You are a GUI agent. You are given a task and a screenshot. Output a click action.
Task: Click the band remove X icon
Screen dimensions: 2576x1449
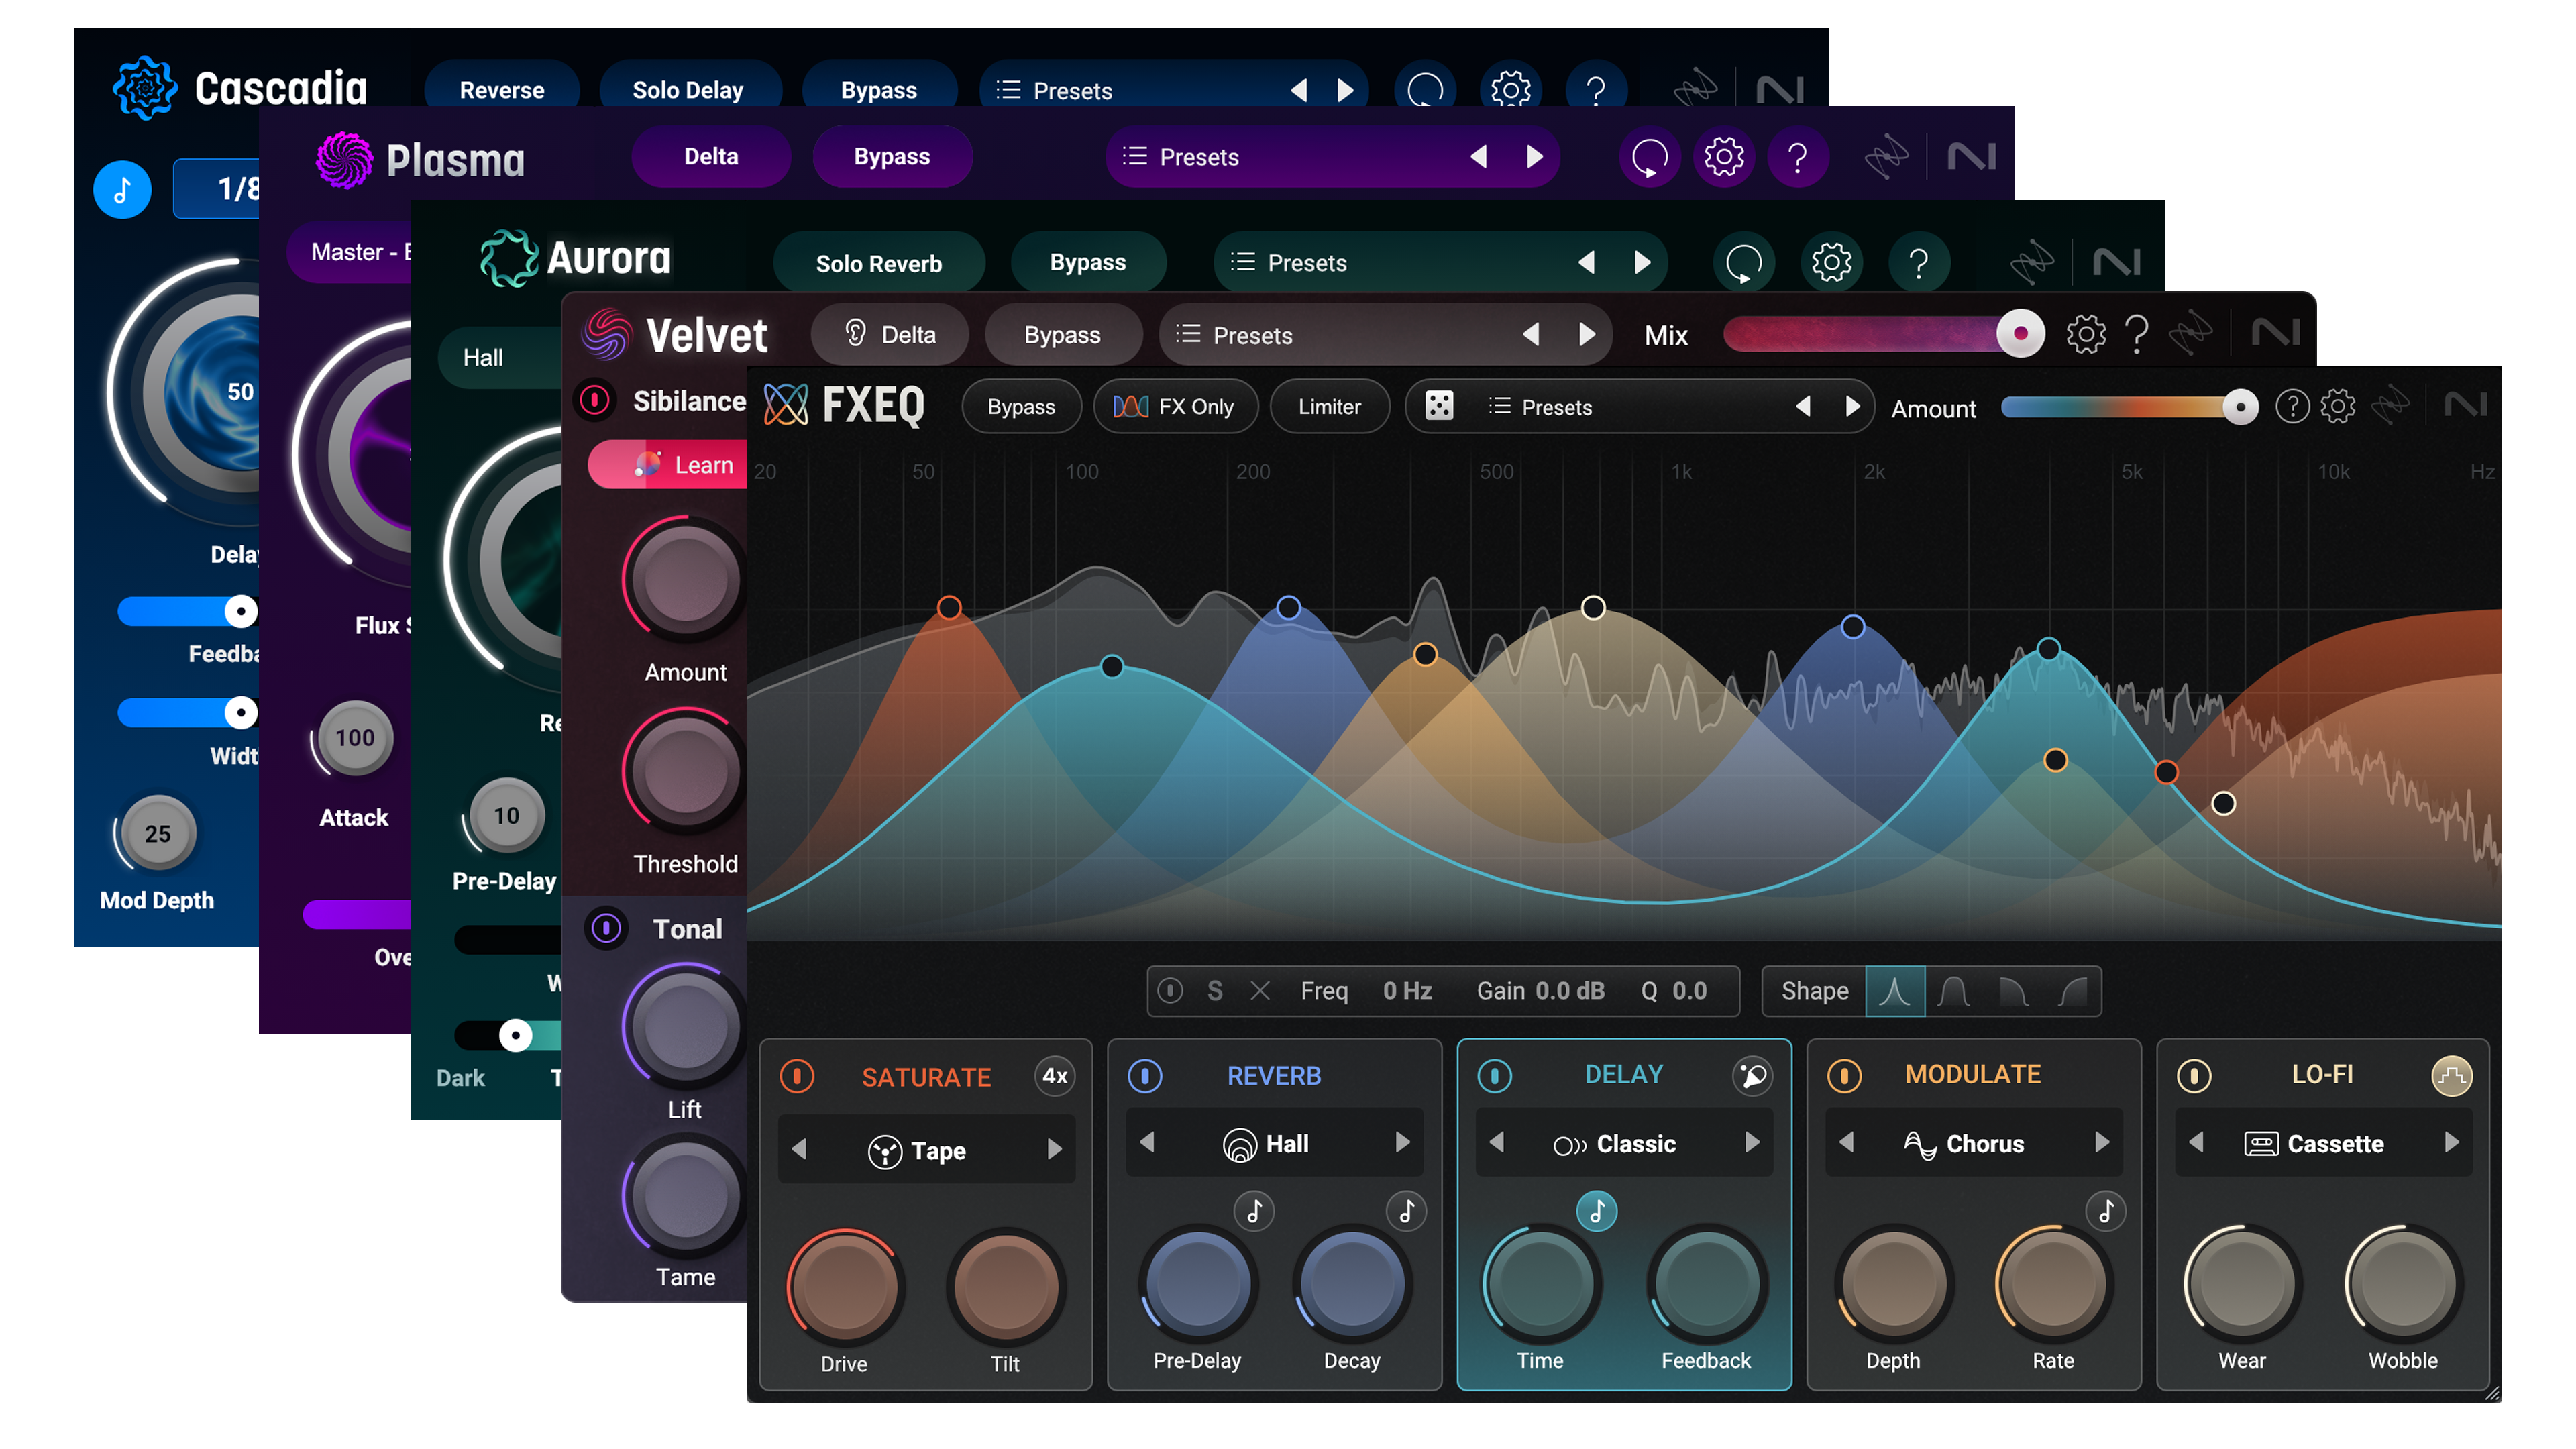click(x=1260, y=991)
